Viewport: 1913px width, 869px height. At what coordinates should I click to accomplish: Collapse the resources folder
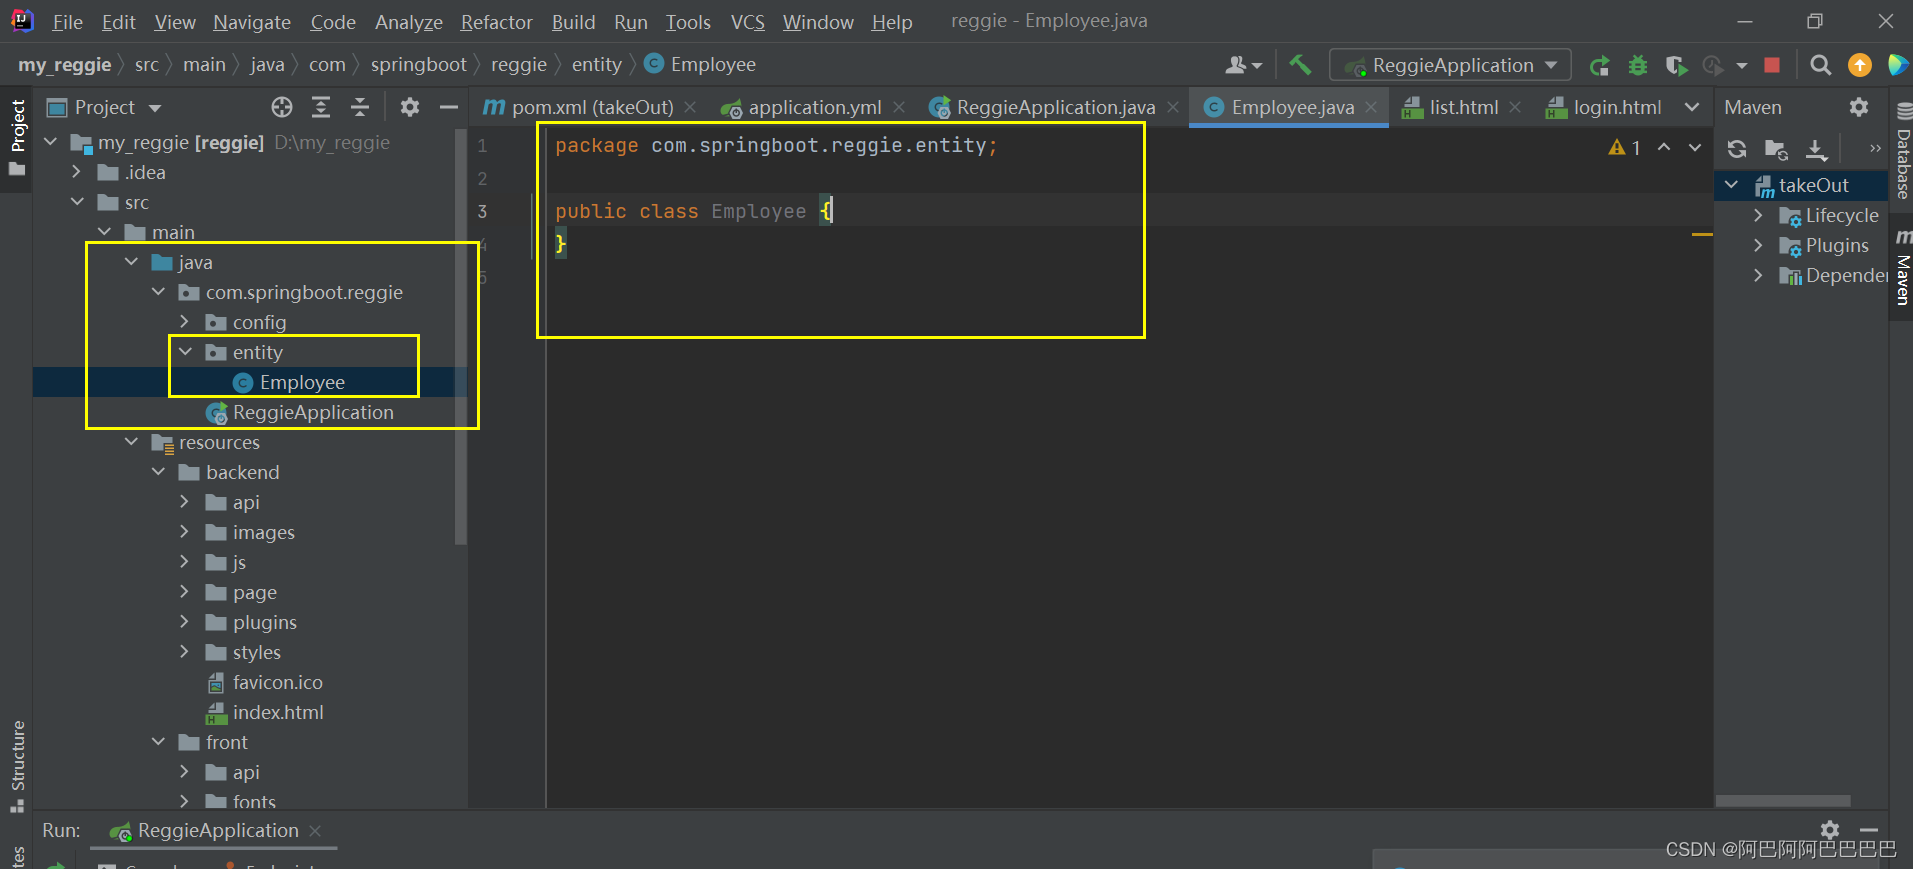(131, 442)
